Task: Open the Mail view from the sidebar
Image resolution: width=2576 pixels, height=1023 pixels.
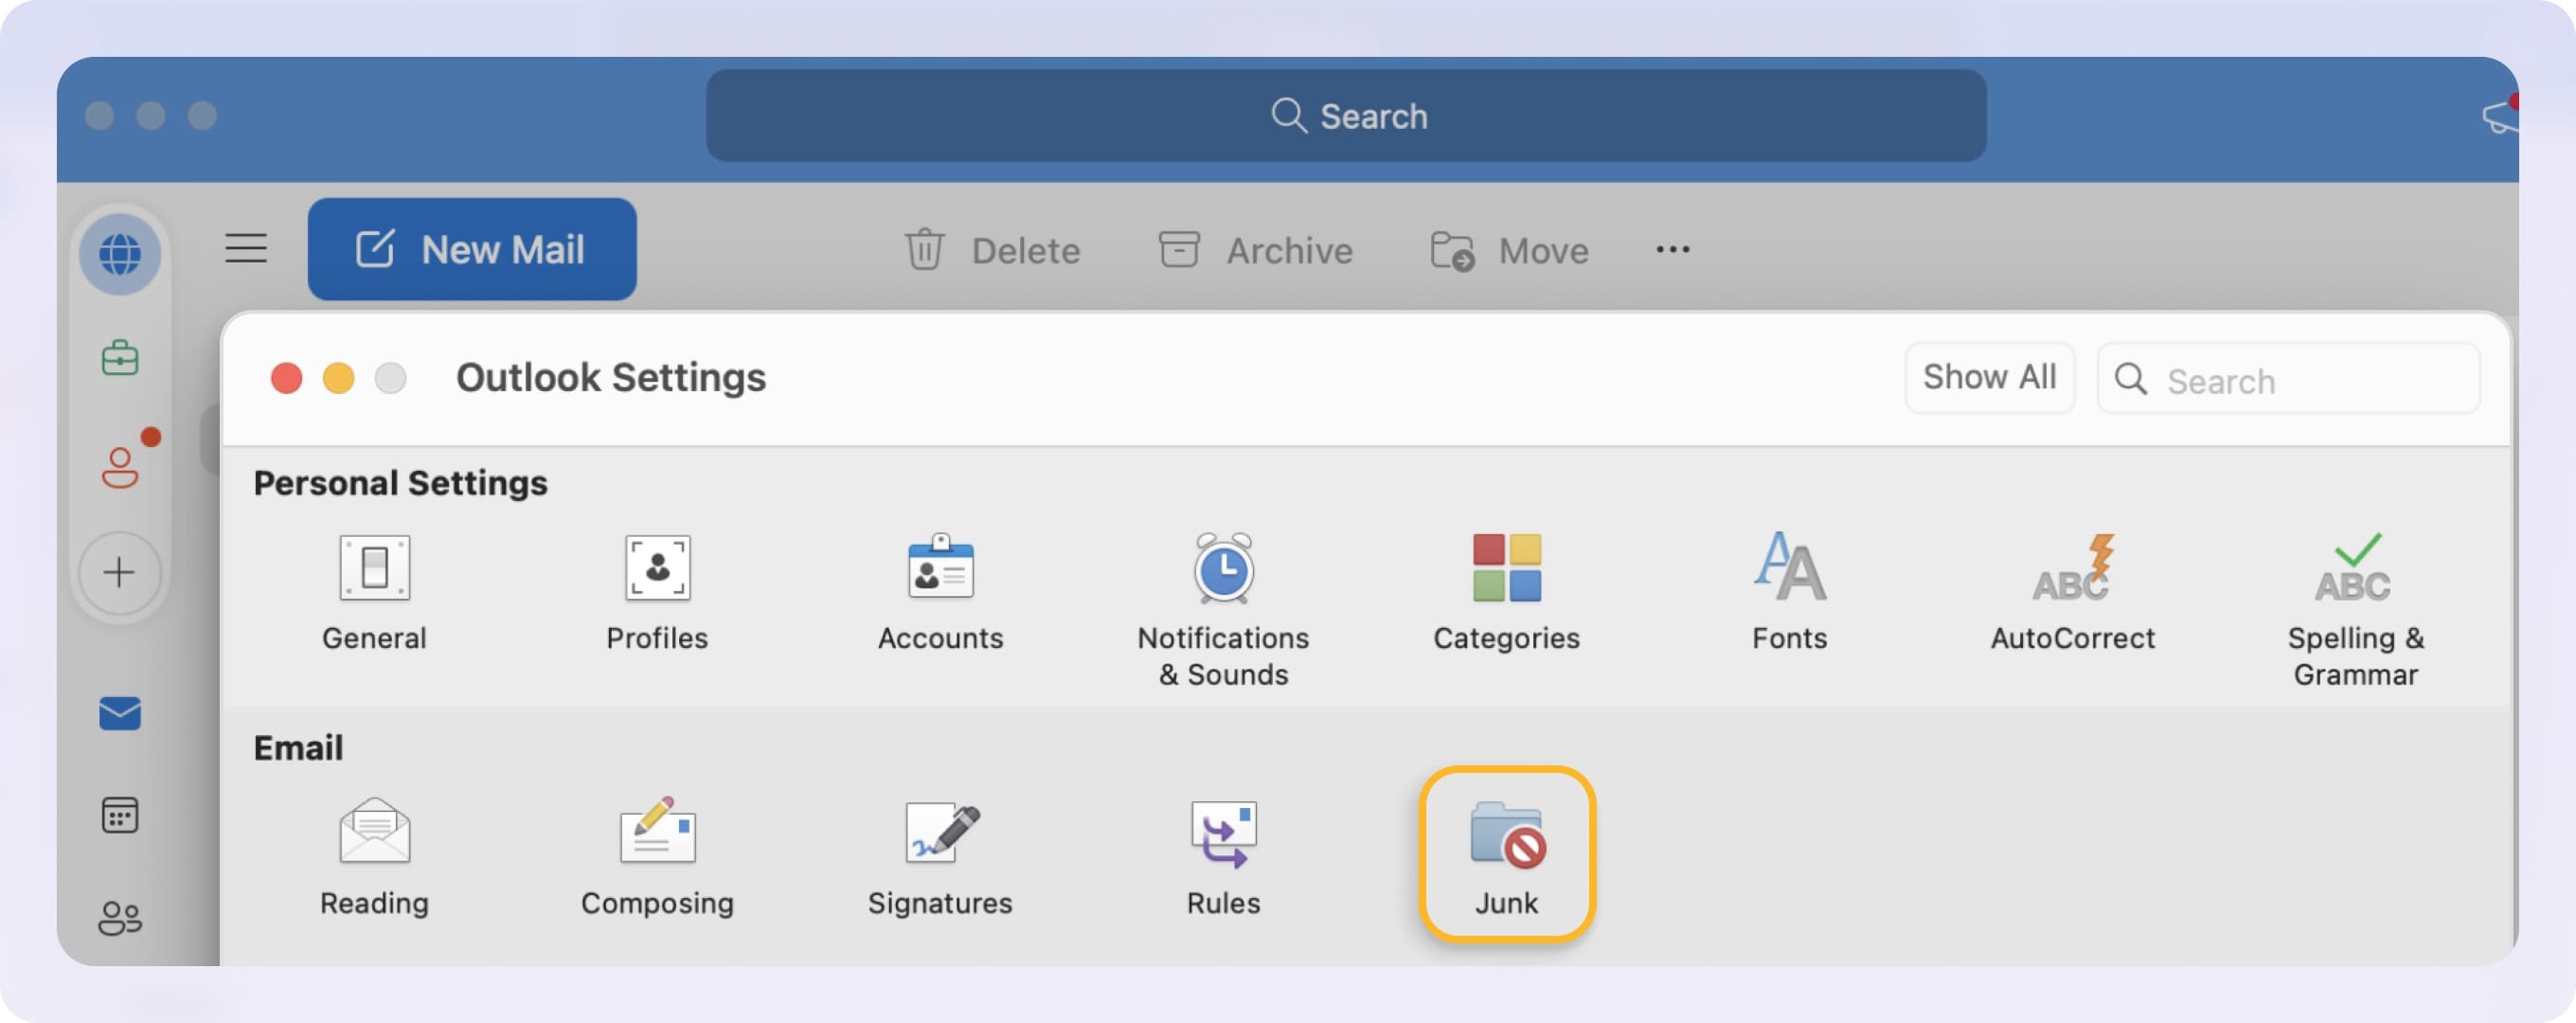Action: (120, 713)
